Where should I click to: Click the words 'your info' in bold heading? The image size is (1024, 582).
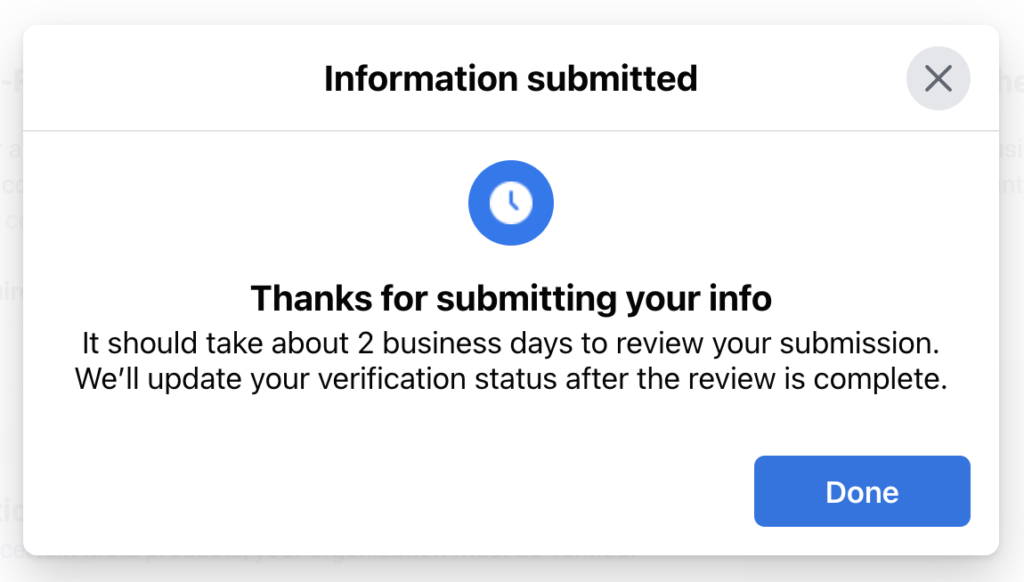point(699,299)
